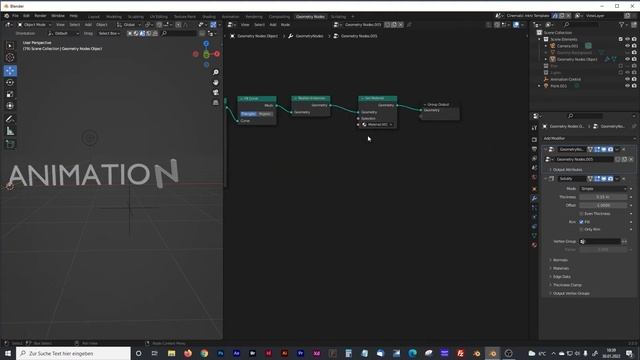Image resolution: width=640 pixels, height=360 pixels.
Task: Expand the Thickness Clamp panel
Action: click(567, 285)
